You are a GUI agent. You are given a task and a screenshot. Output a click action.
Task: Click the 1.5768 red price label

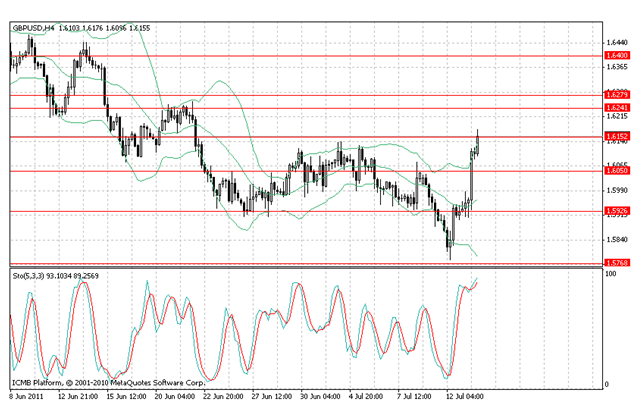pos(616,263)
